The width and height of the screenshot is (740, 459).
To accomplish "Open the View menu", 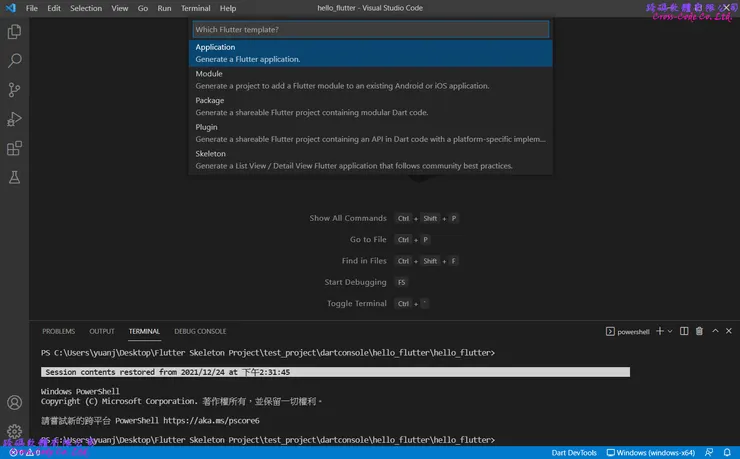I will coord(119,8).
